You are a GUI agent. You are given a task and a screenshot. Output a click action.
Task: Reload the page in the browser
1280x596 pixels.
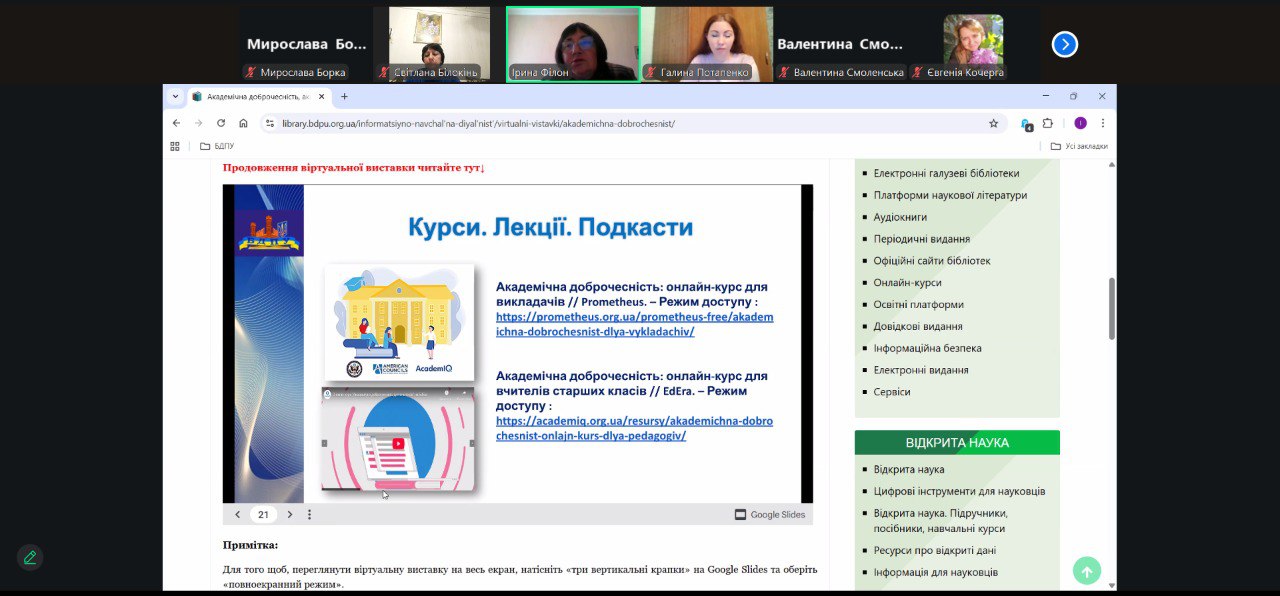pos(220,123)
